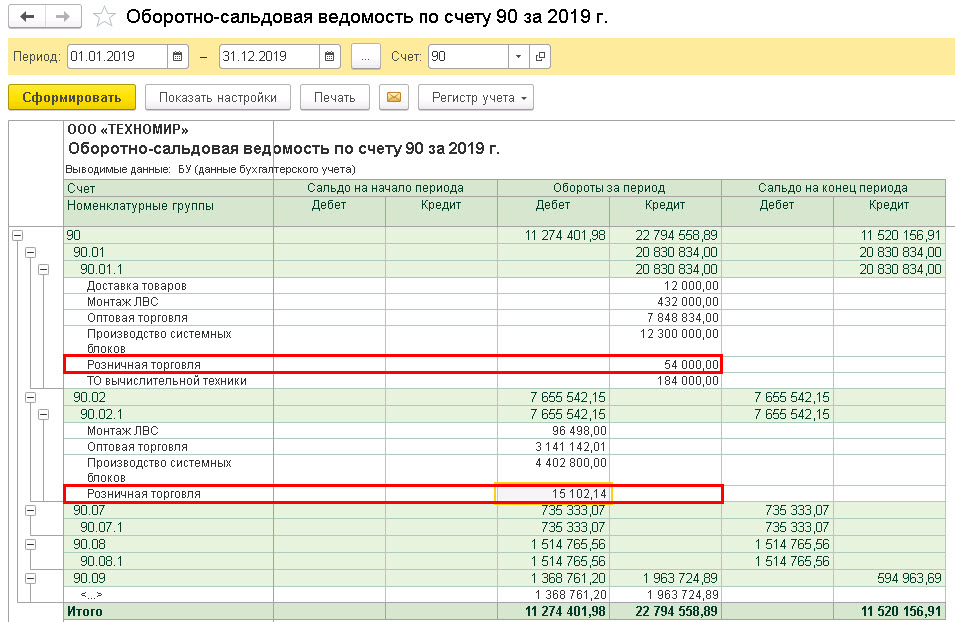Open the Счет dropdown list arrow
This screenshot has height=622, width=955.
(x=518, y=57)
